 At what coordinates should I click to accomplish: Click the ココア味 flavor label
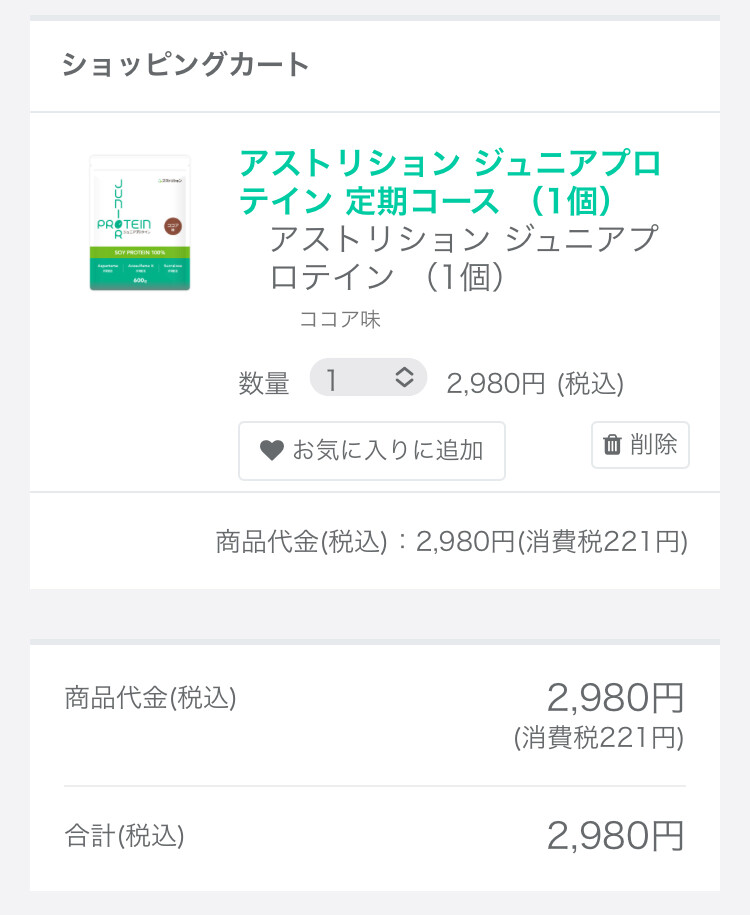[340, 319]
